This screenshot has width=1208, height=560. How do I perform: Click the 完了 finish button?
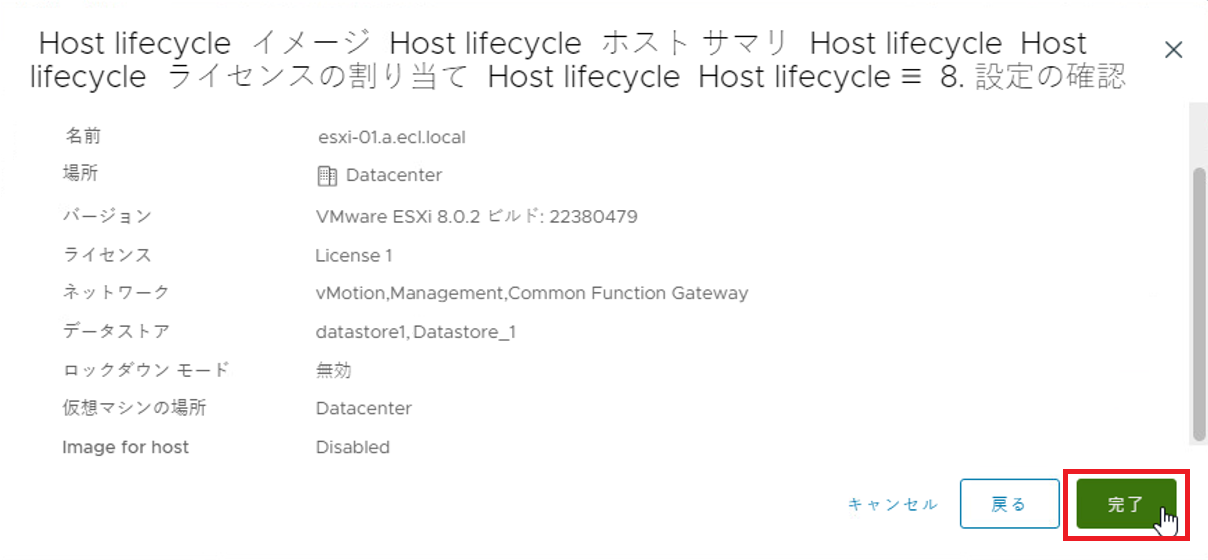tap(1125, 504)
